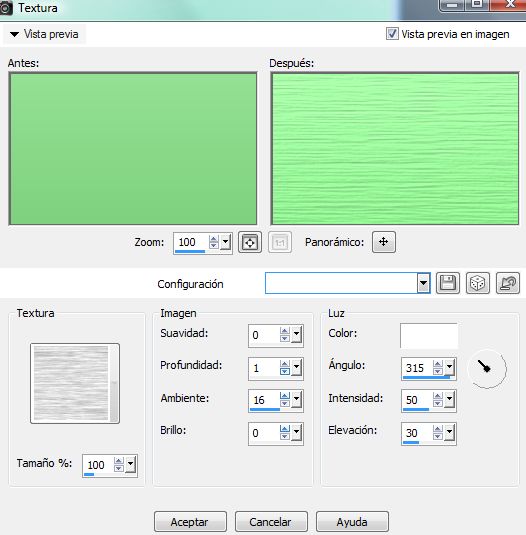Click the fit-to-window zoom icon
The width and height of the screenshot is (526, 535).
click(250, 242)
